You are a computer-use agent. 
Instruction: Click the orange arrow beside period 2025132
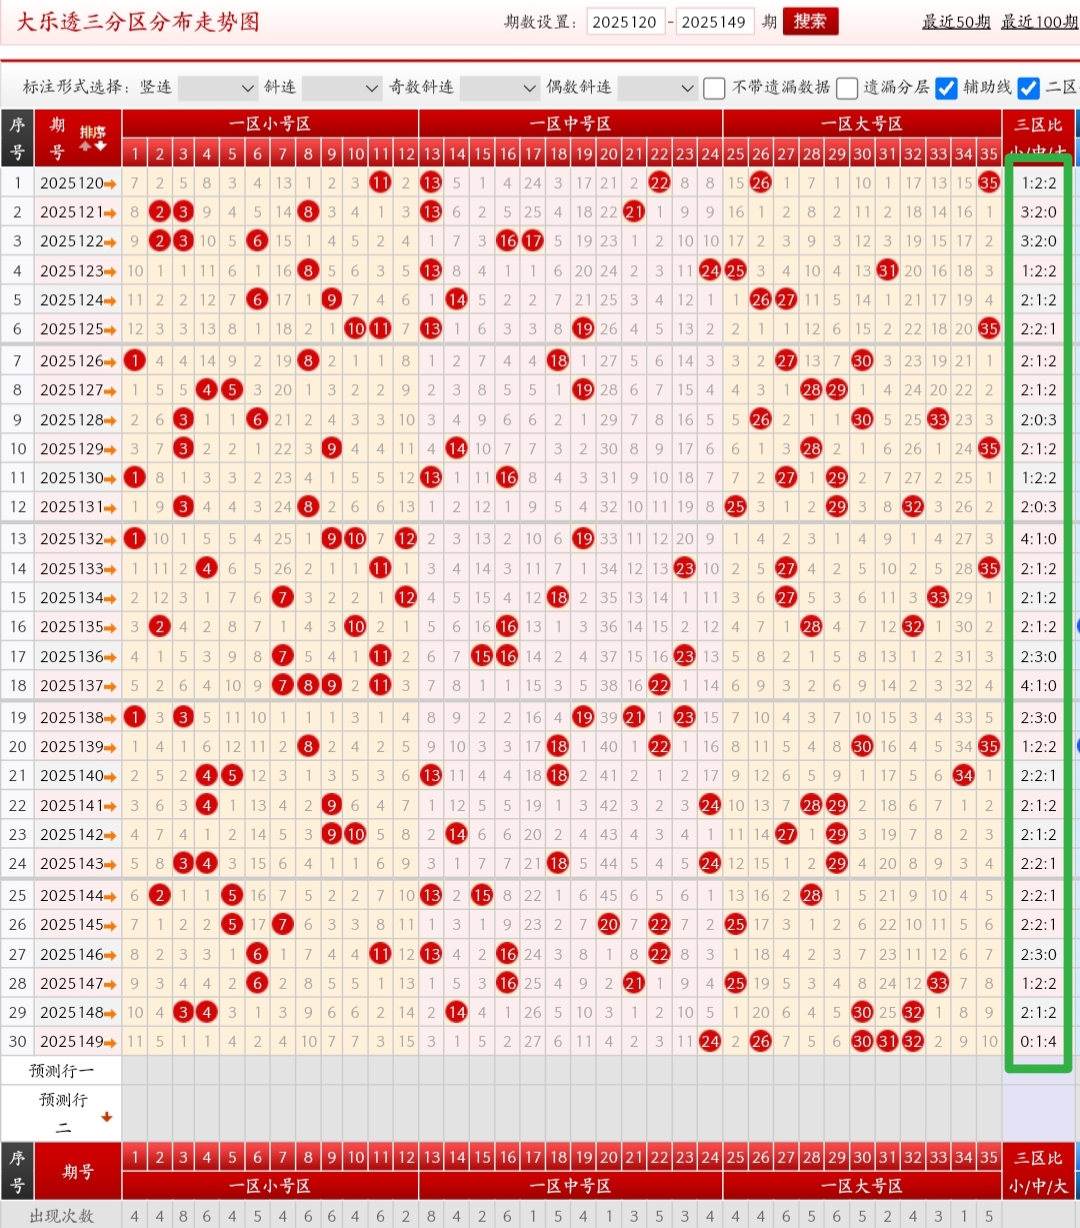tap(111, 539)
